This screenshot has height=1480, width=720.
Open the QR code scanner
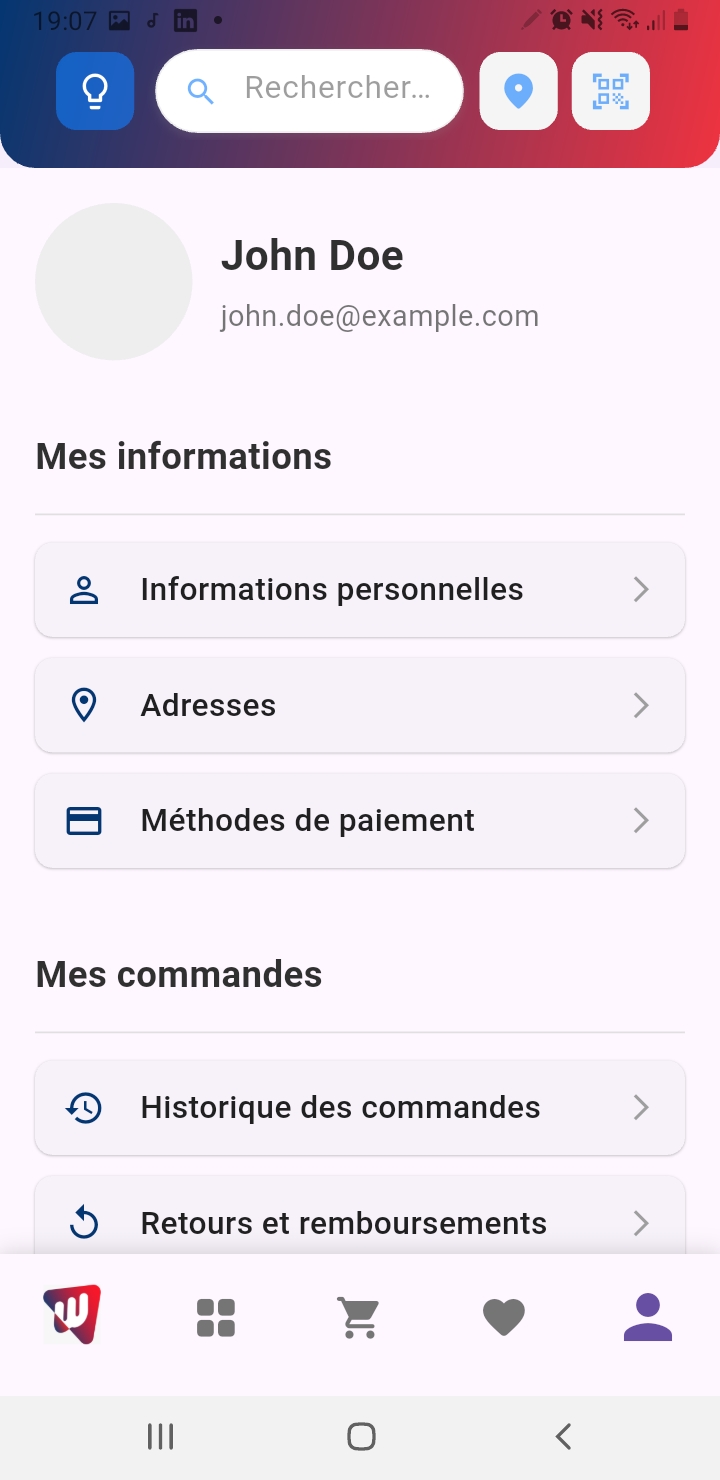pos(610,91)
